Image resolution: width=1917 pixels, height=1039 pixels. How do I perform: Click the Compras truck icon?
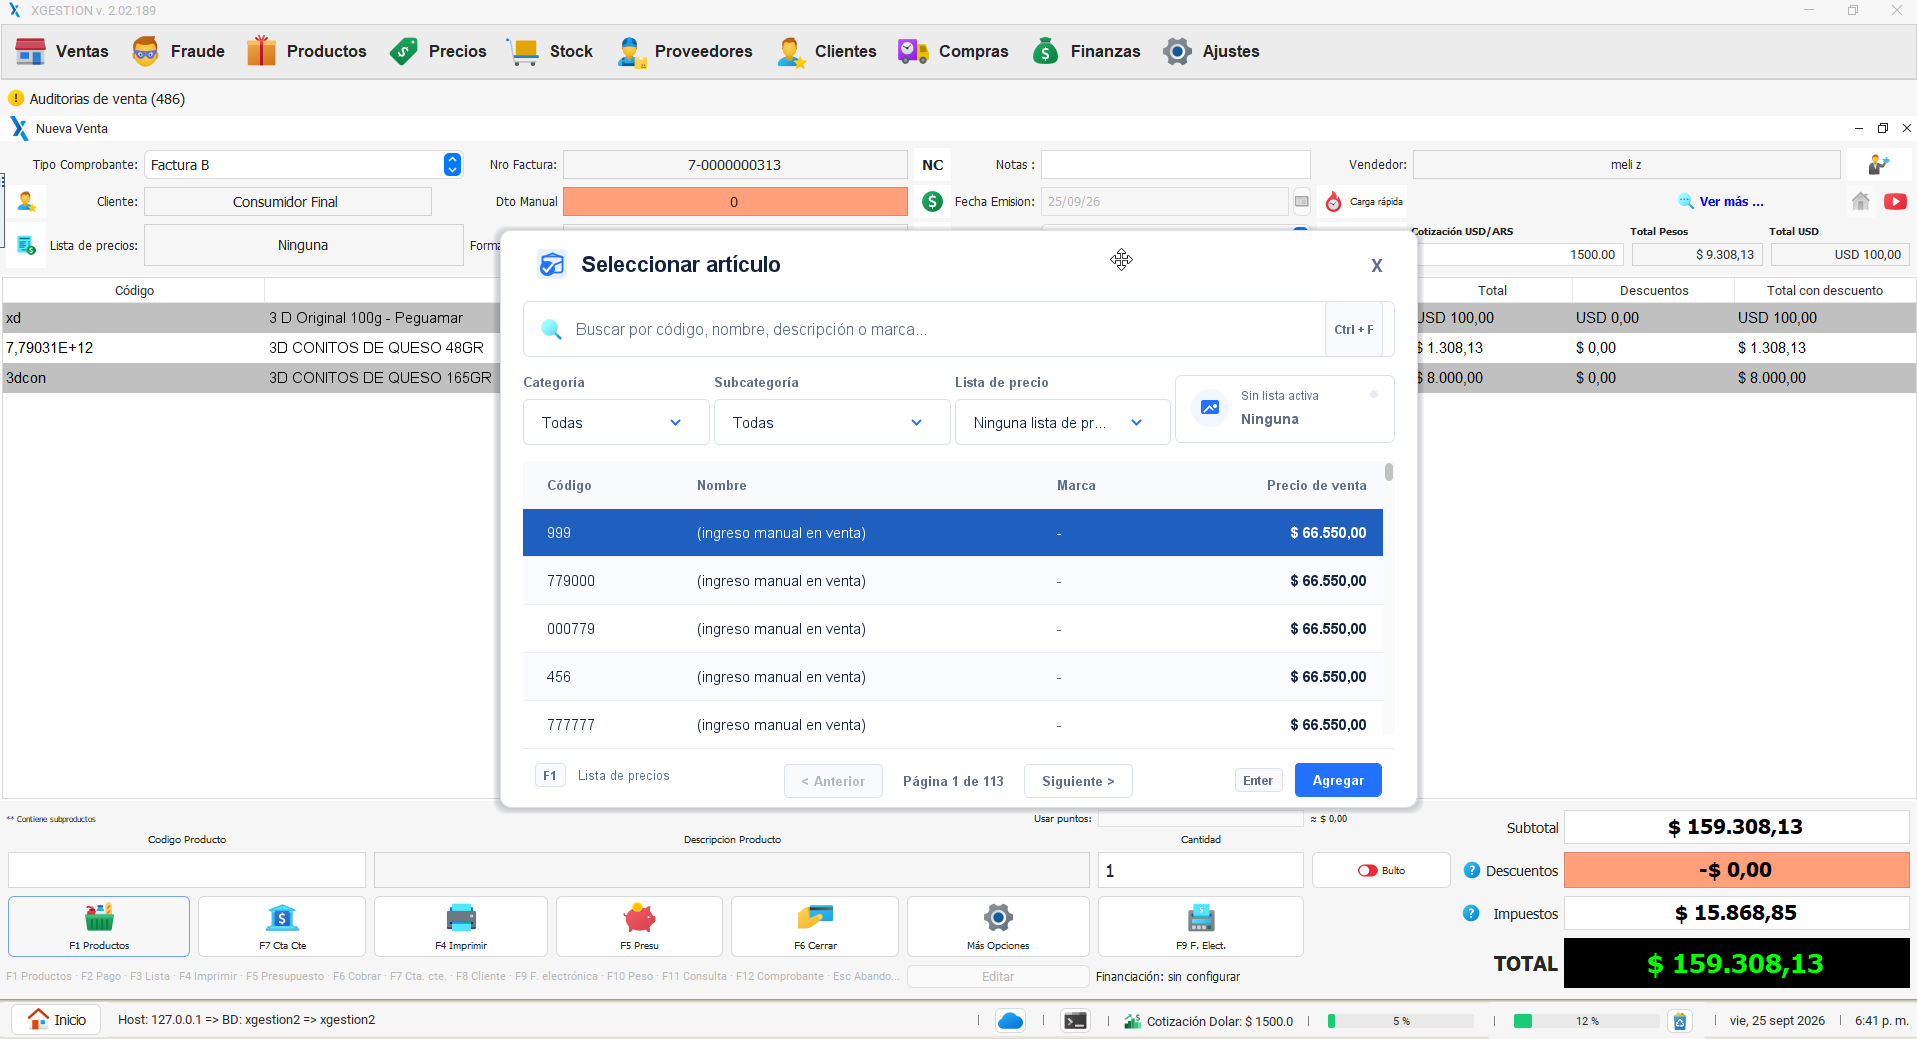(913, 51)
